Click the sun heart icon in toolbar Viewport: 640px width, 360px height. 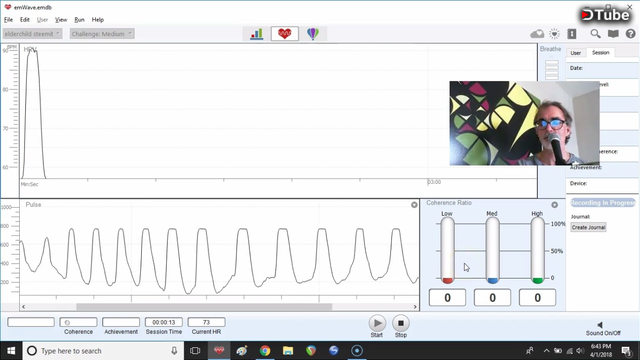(554, 34)
